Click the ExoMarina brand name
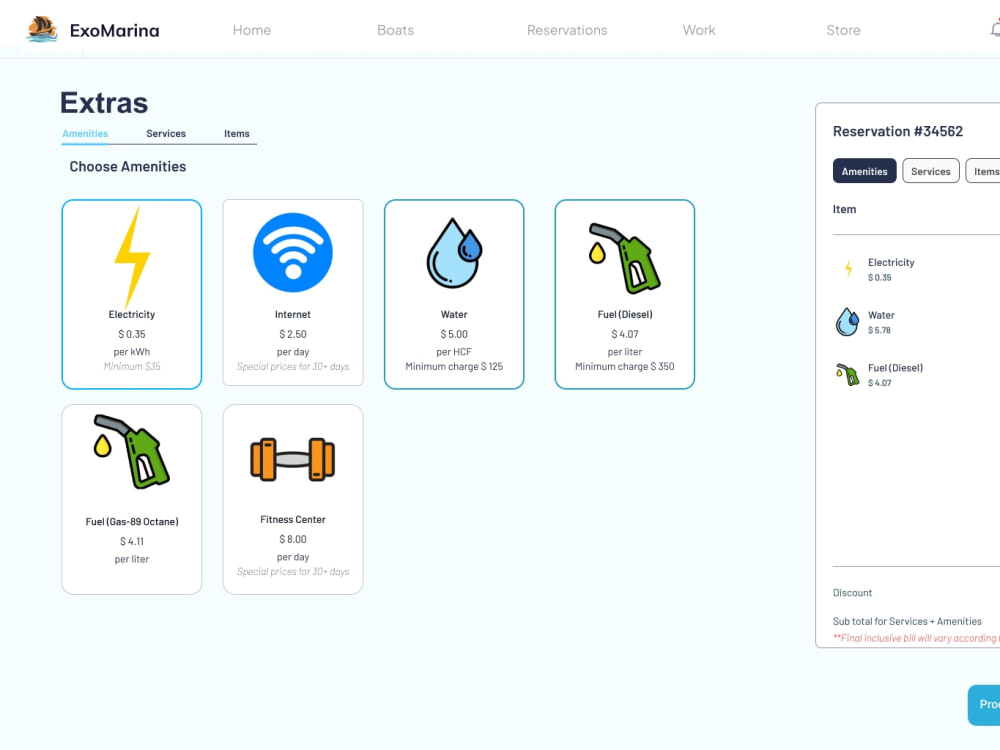The height and width of the screenshot is (750, 1000). click(x=115, y=30)
